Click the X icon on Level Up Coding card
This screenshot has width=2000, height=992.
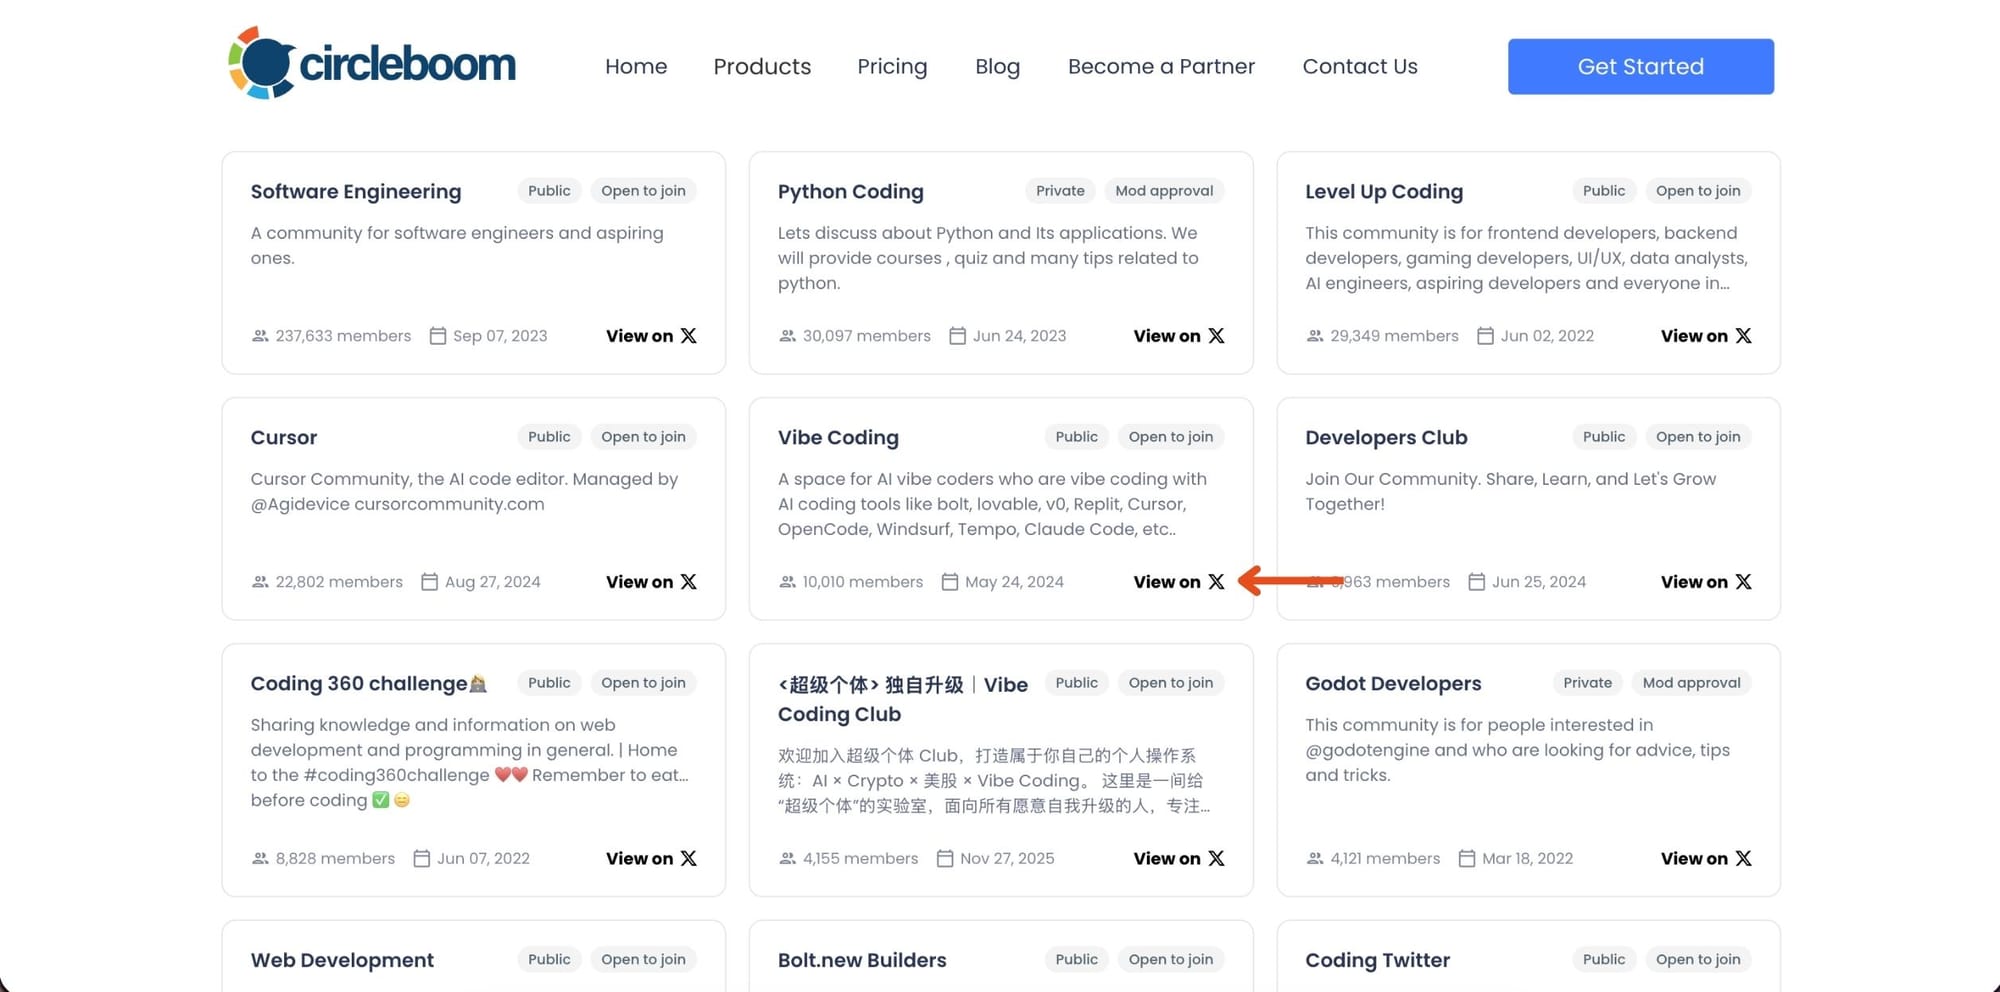pos(1743,336)
